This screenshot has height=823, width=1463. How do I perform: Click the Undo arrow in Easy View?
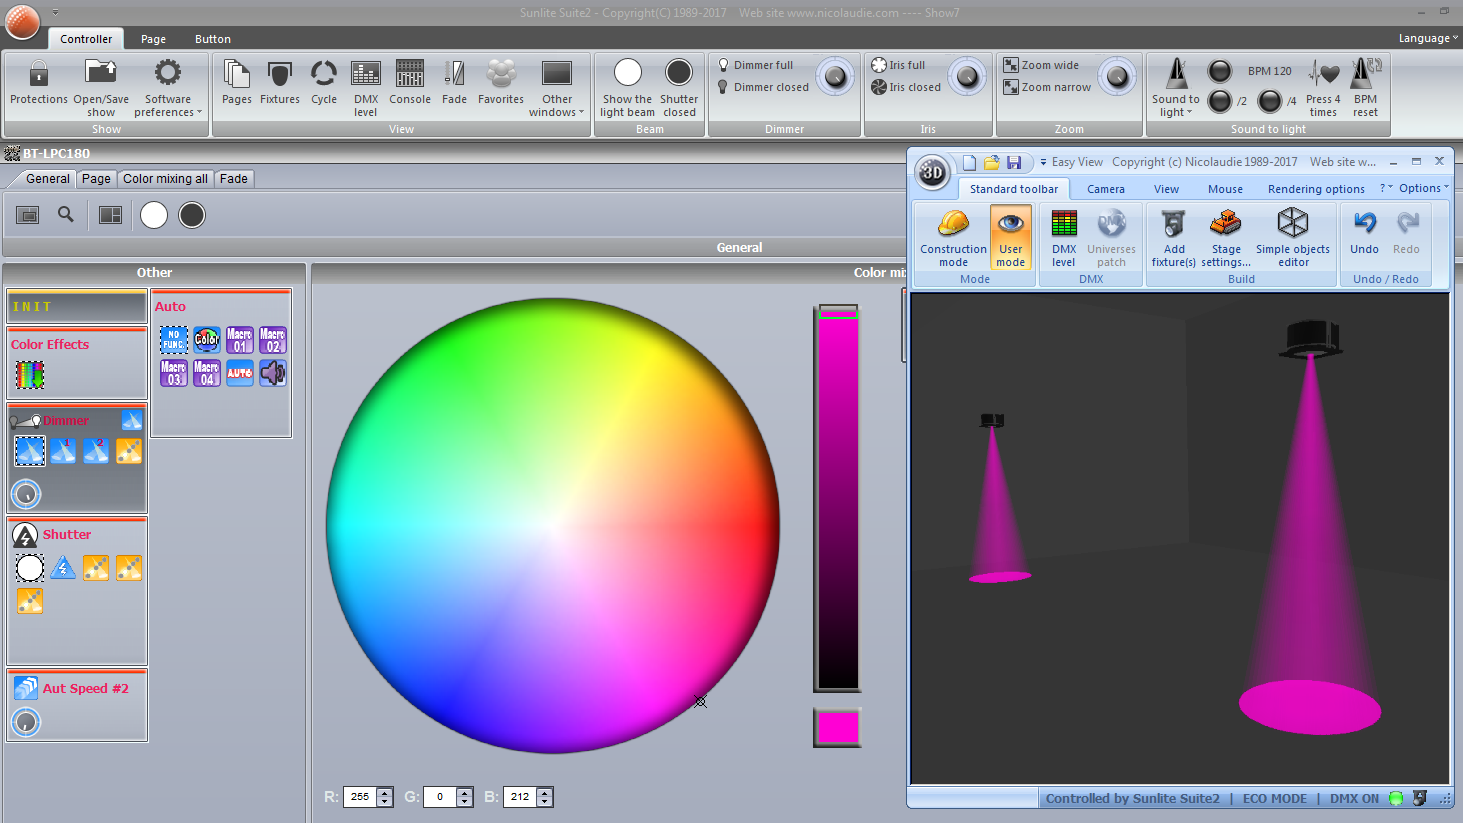pyautogui.click(x=1365, y=222)
